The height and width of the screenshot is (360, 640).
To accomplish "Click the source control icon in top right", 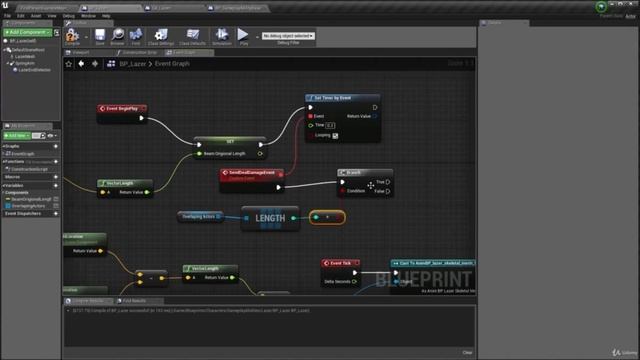I will (601, 7).
